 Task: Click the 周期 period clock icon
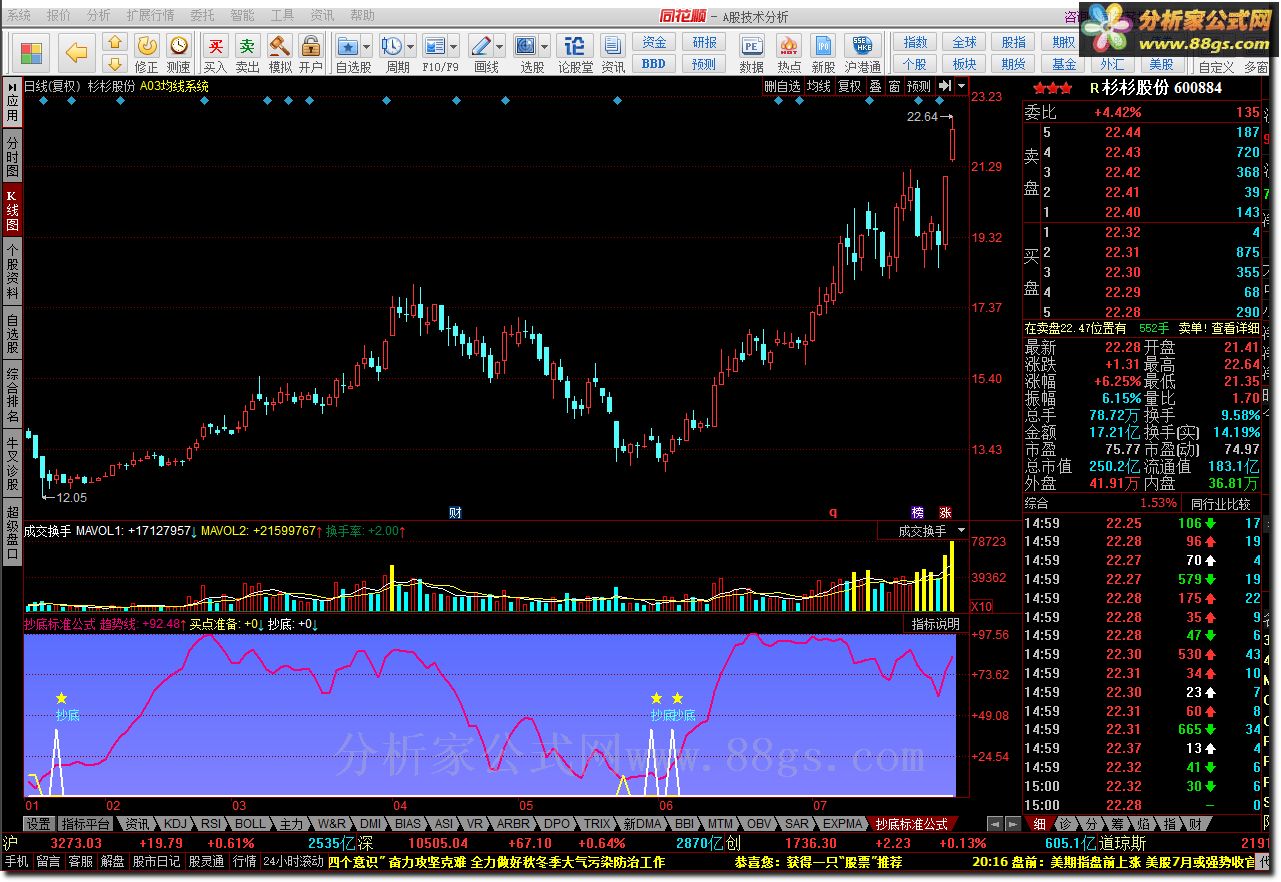click(x=391, y=46)
